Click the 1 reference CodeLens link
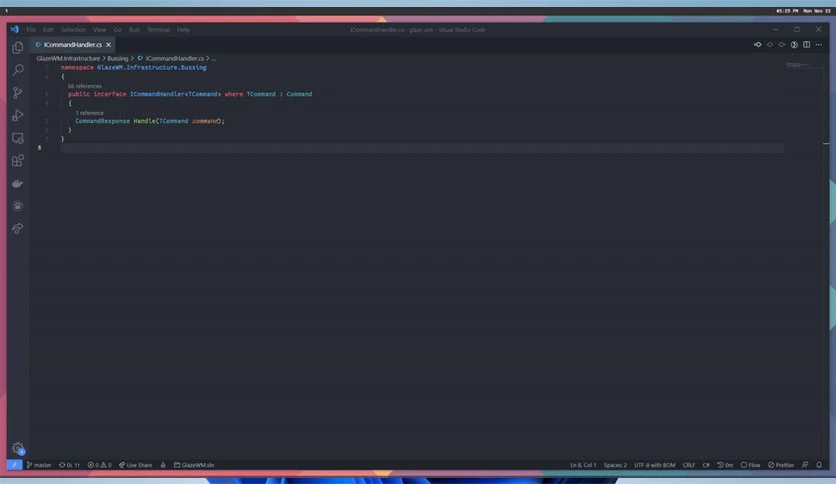 tap(90, 113)
